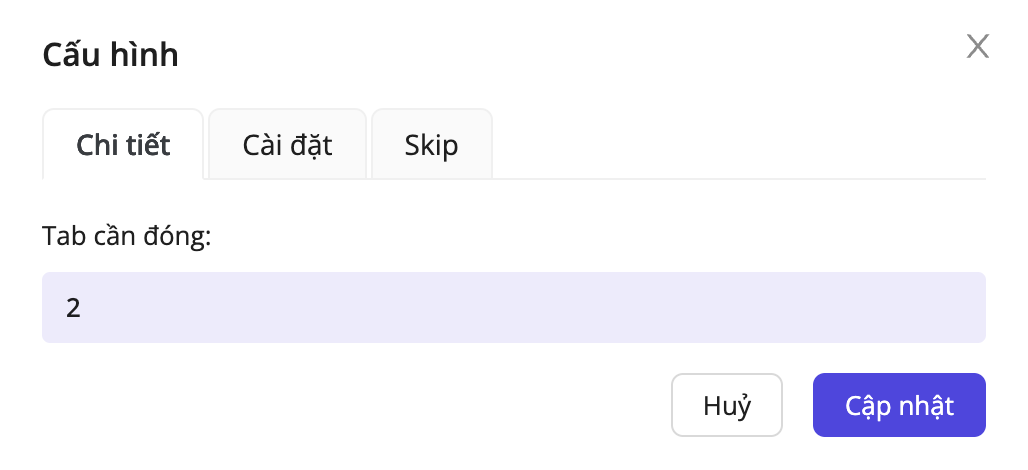Go to the Skip configuration tab

[x=431, y=145]
